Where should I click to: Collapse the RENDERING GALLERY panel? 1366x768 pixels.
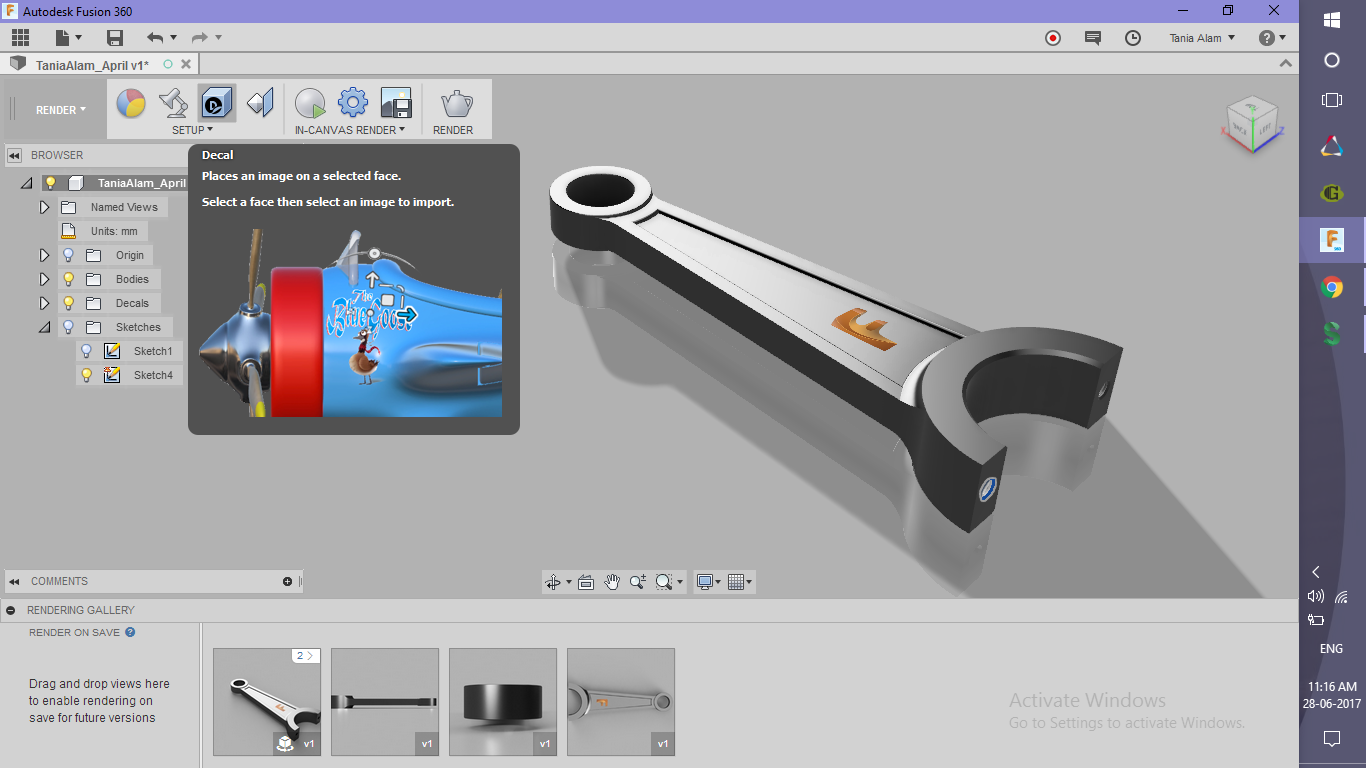[x=10, y=610]
